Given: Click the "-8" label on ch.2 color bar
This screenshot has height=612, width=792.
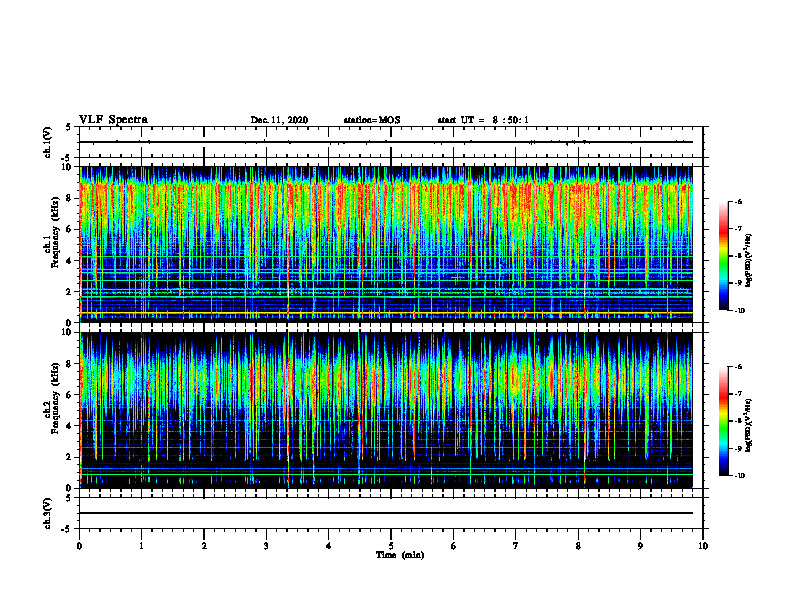Looking at the screenshot, I should (738, 421).
